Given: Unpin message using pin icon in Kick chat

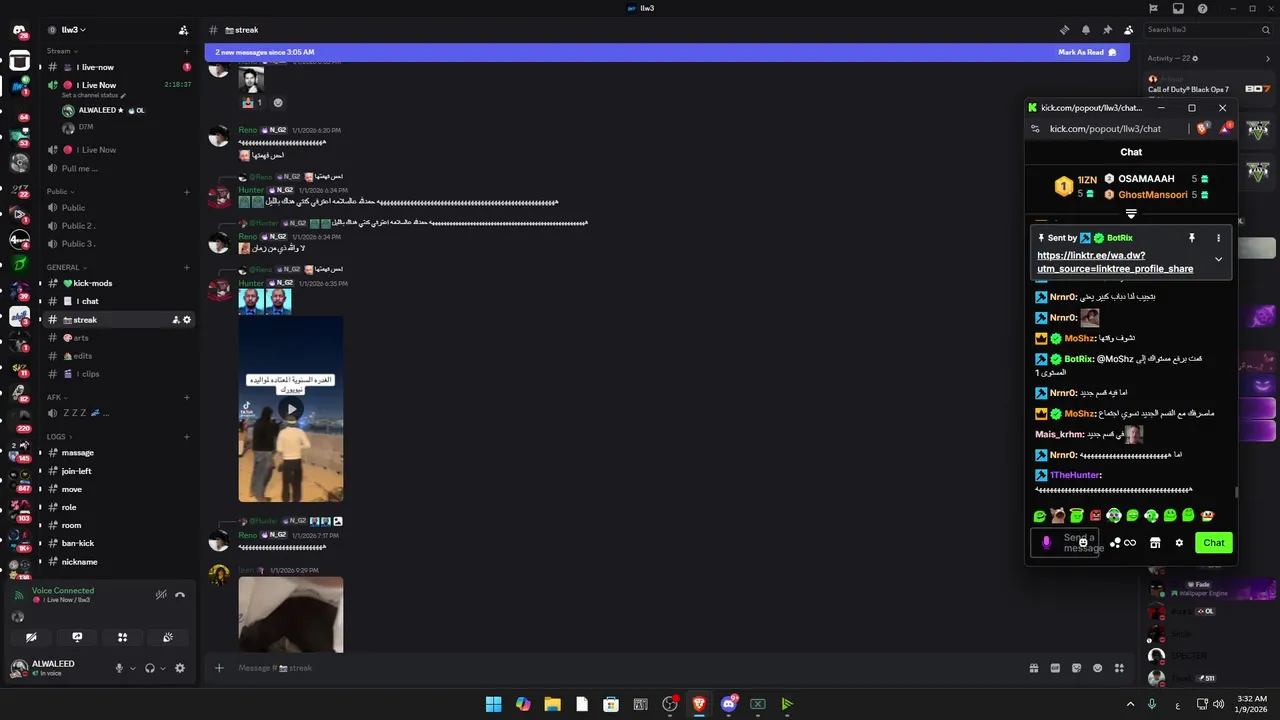Looking at the screenshot, I should 1191,238.
